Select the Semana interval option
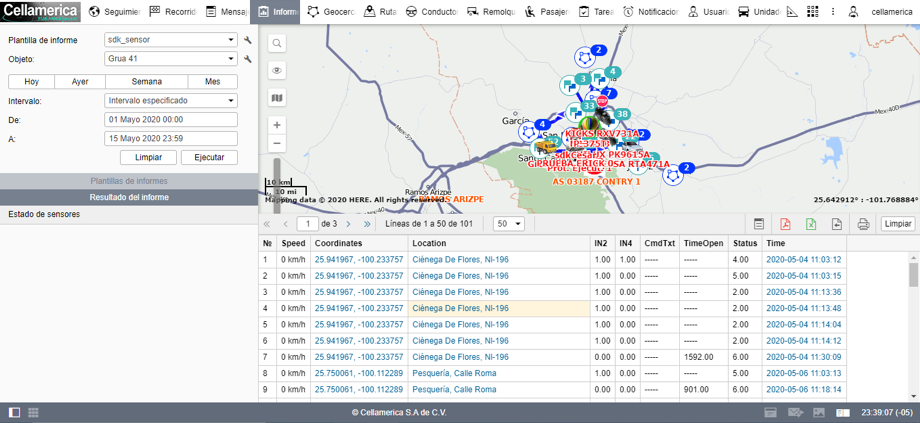Image resolution: width=920 pixels, height=423 pixels. [x=146, y=82]
